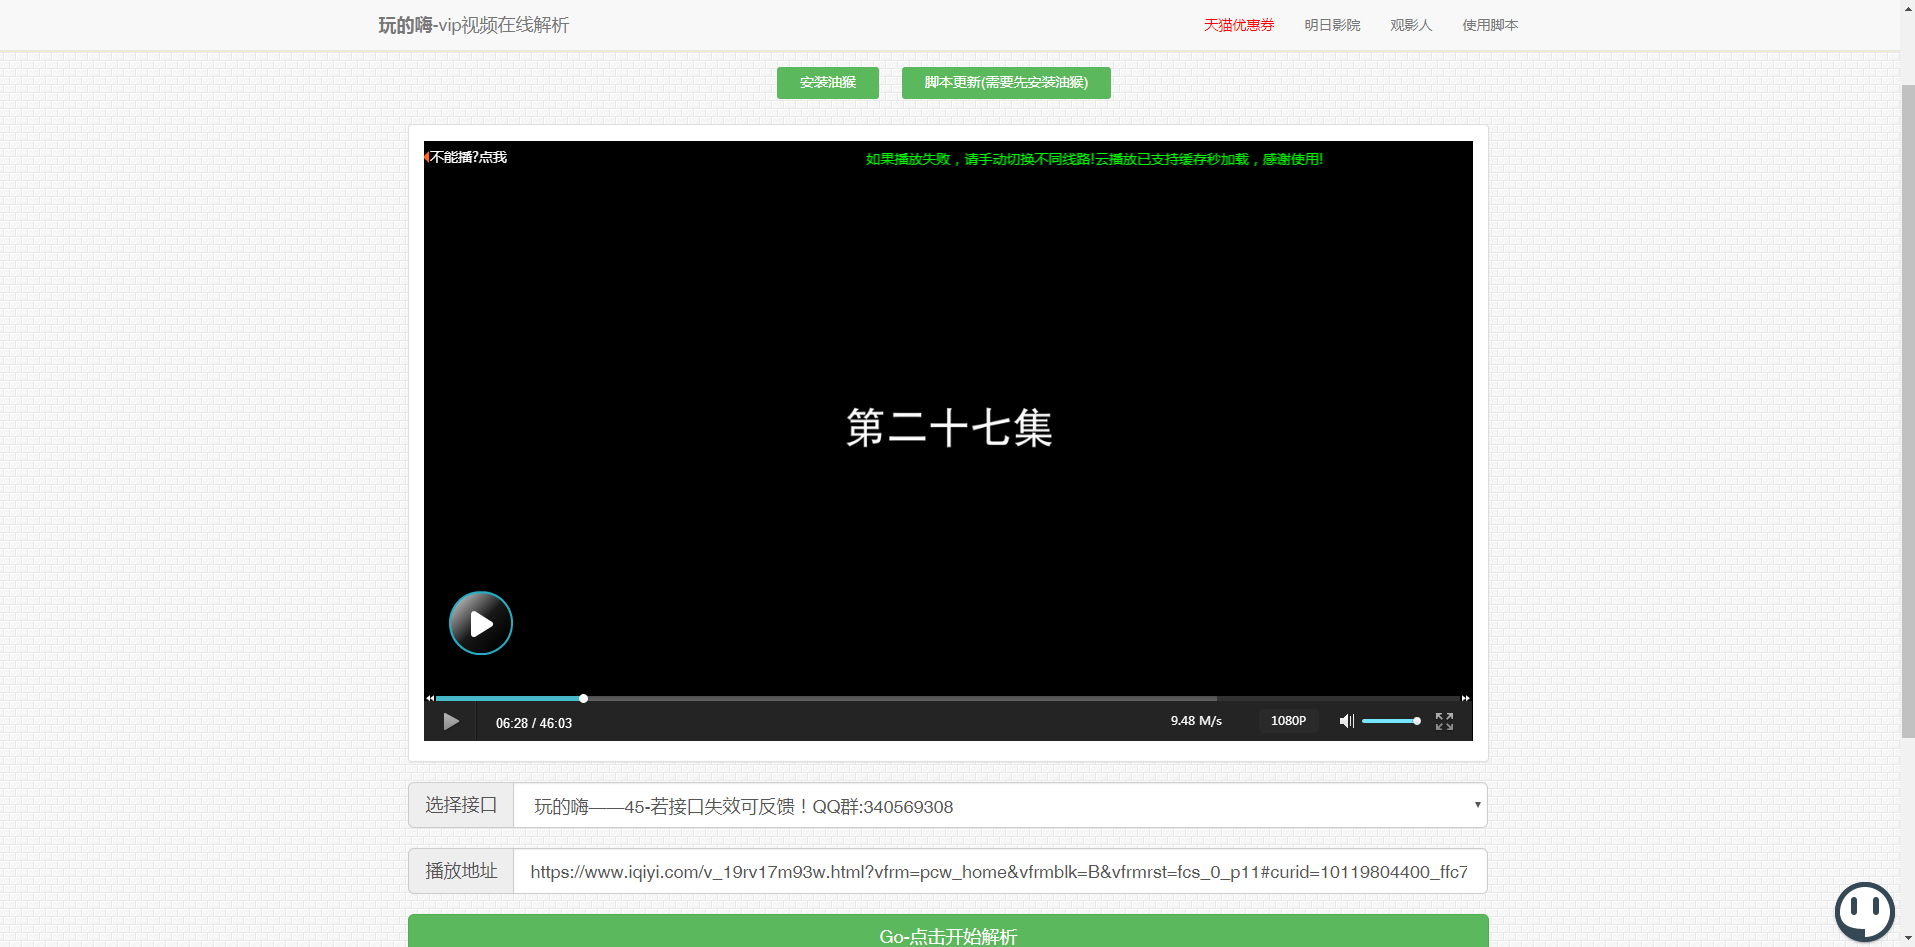Click the 不能播?点我 help link
This screenshot has width=1915, height=947.
click(467, 157)
